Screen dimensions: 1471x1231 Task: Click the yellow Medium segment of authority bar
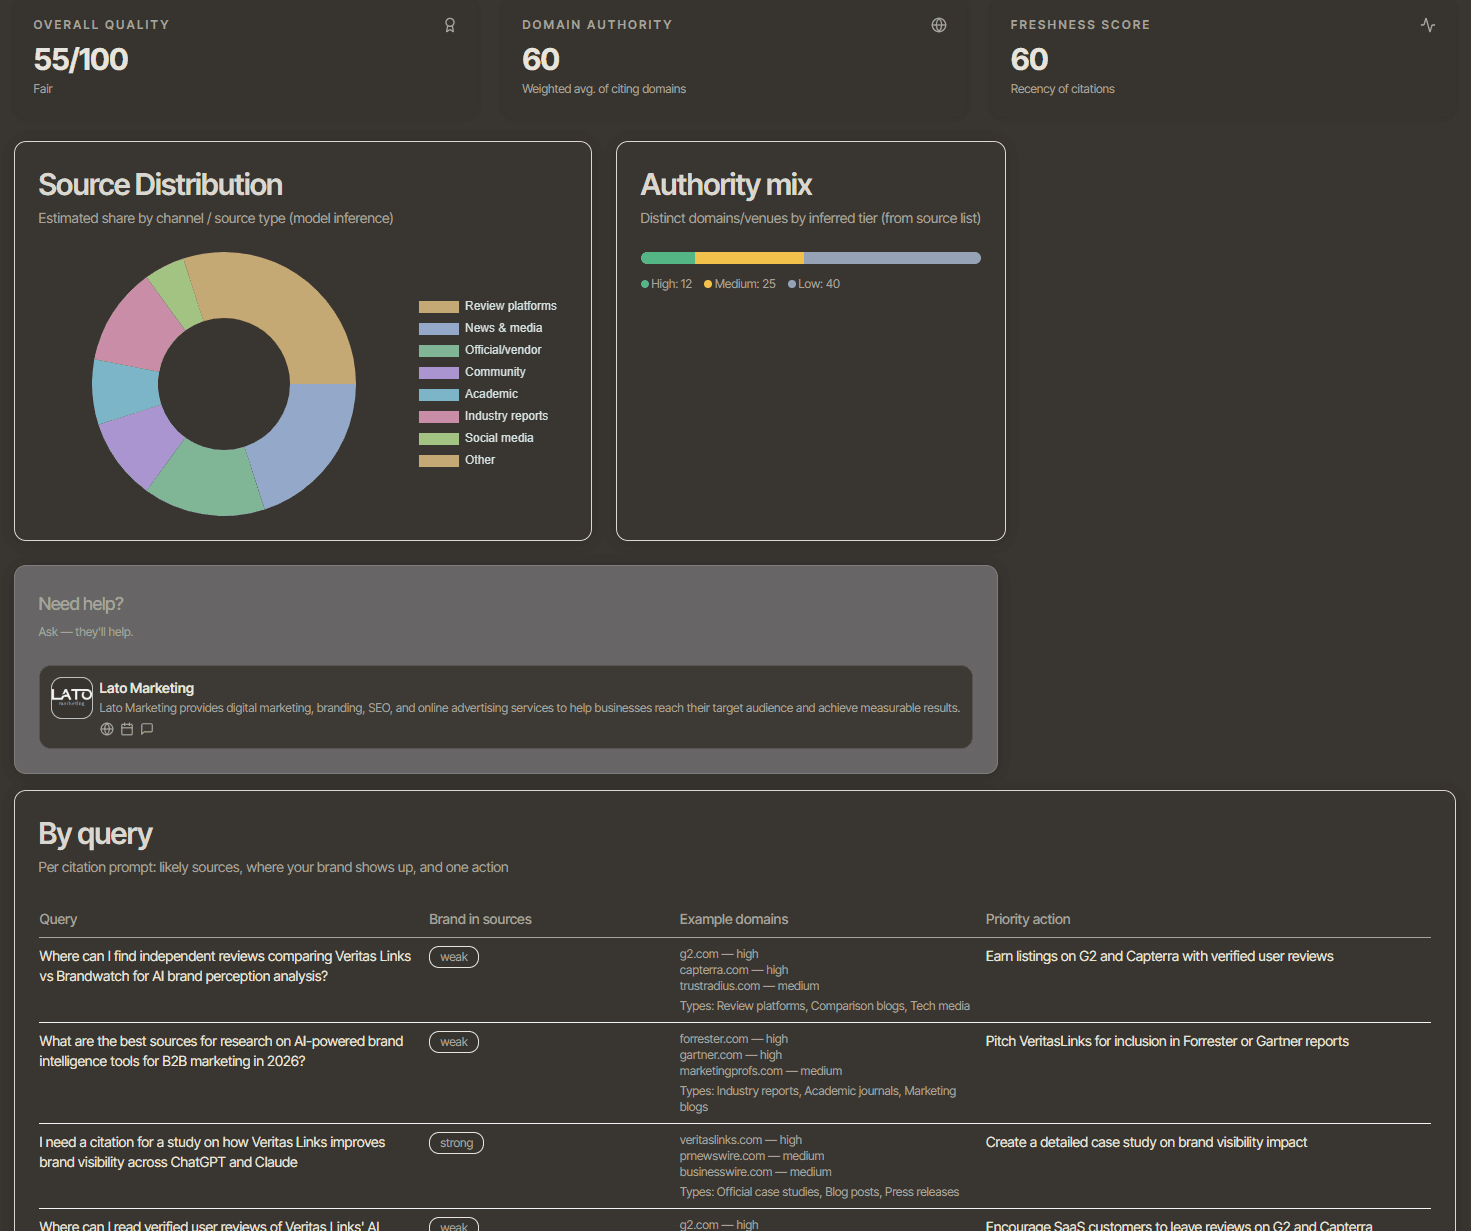(749, 258)
